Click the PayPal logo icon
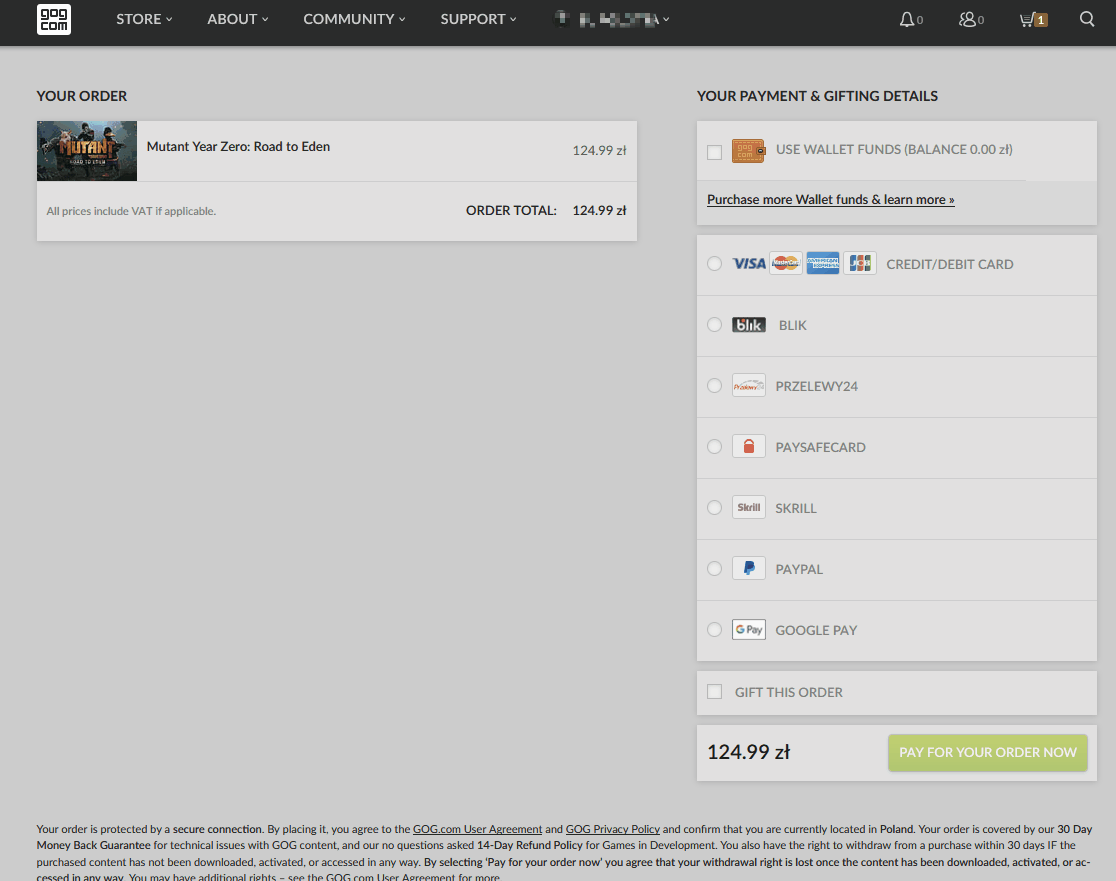1116x881 pixels. pos(748,568)
